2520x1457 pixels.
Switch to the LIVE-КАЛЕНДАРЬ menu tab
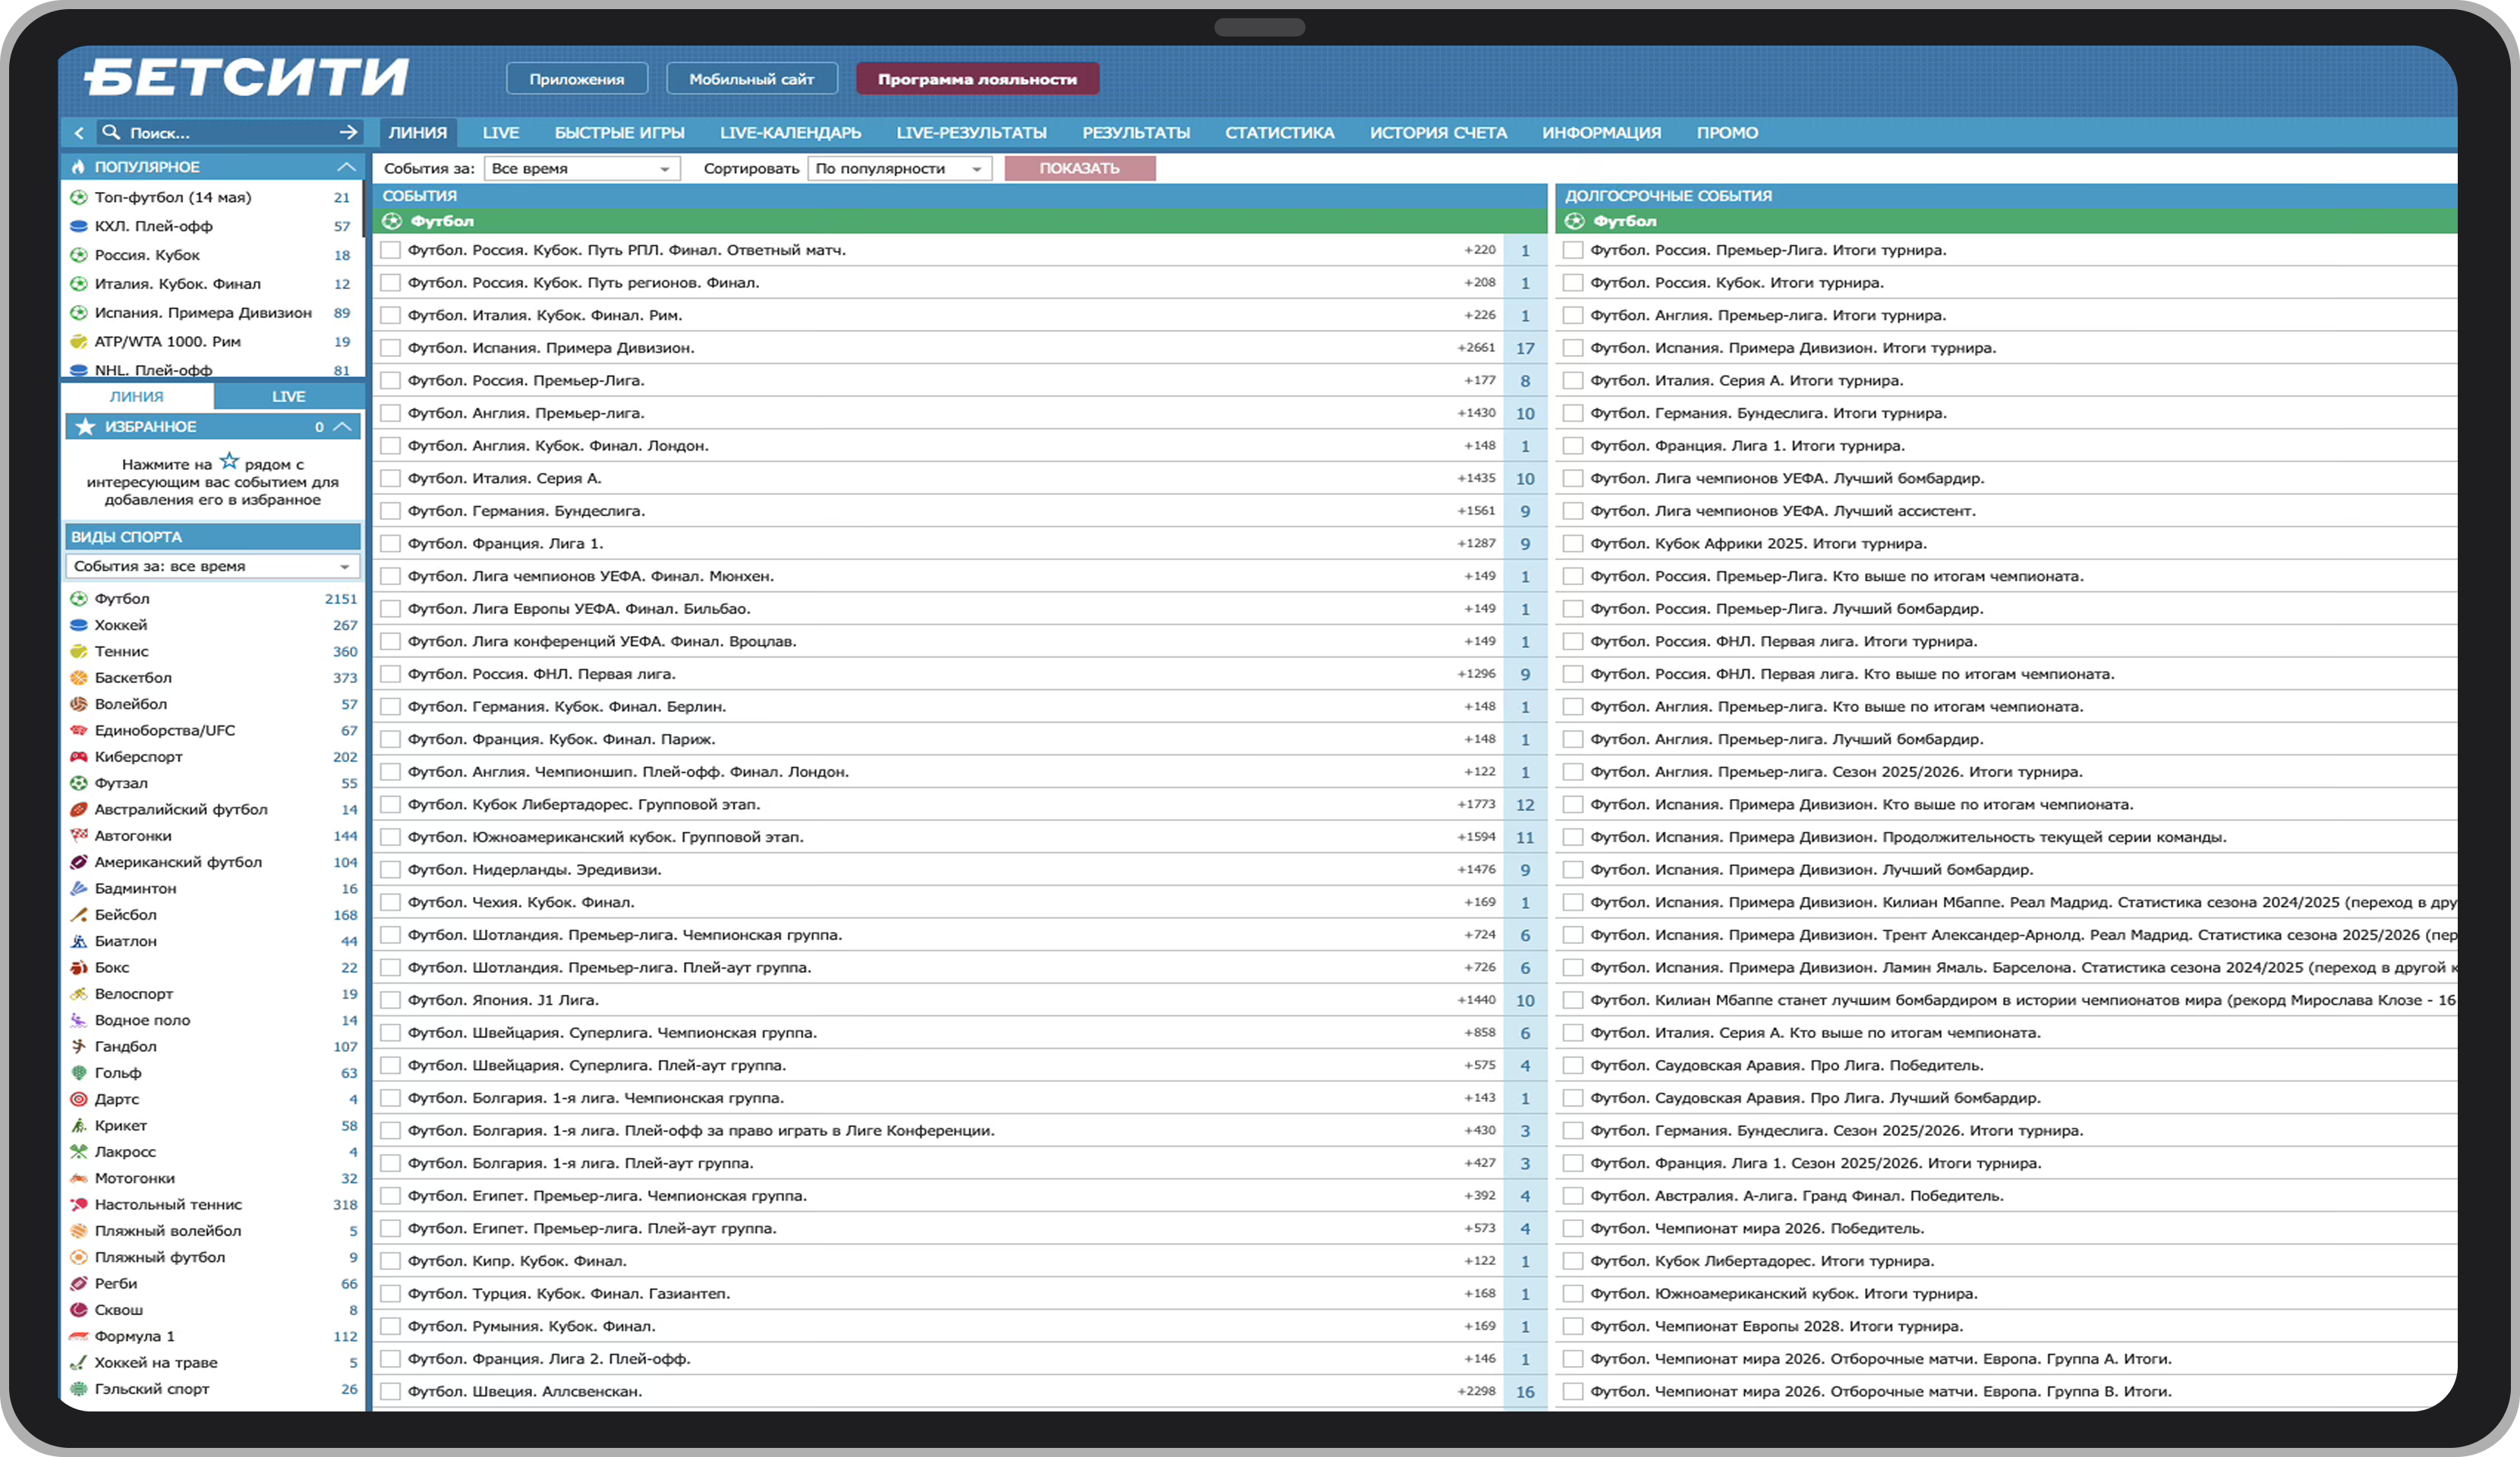pyautogui.click(x=790, y=133)
